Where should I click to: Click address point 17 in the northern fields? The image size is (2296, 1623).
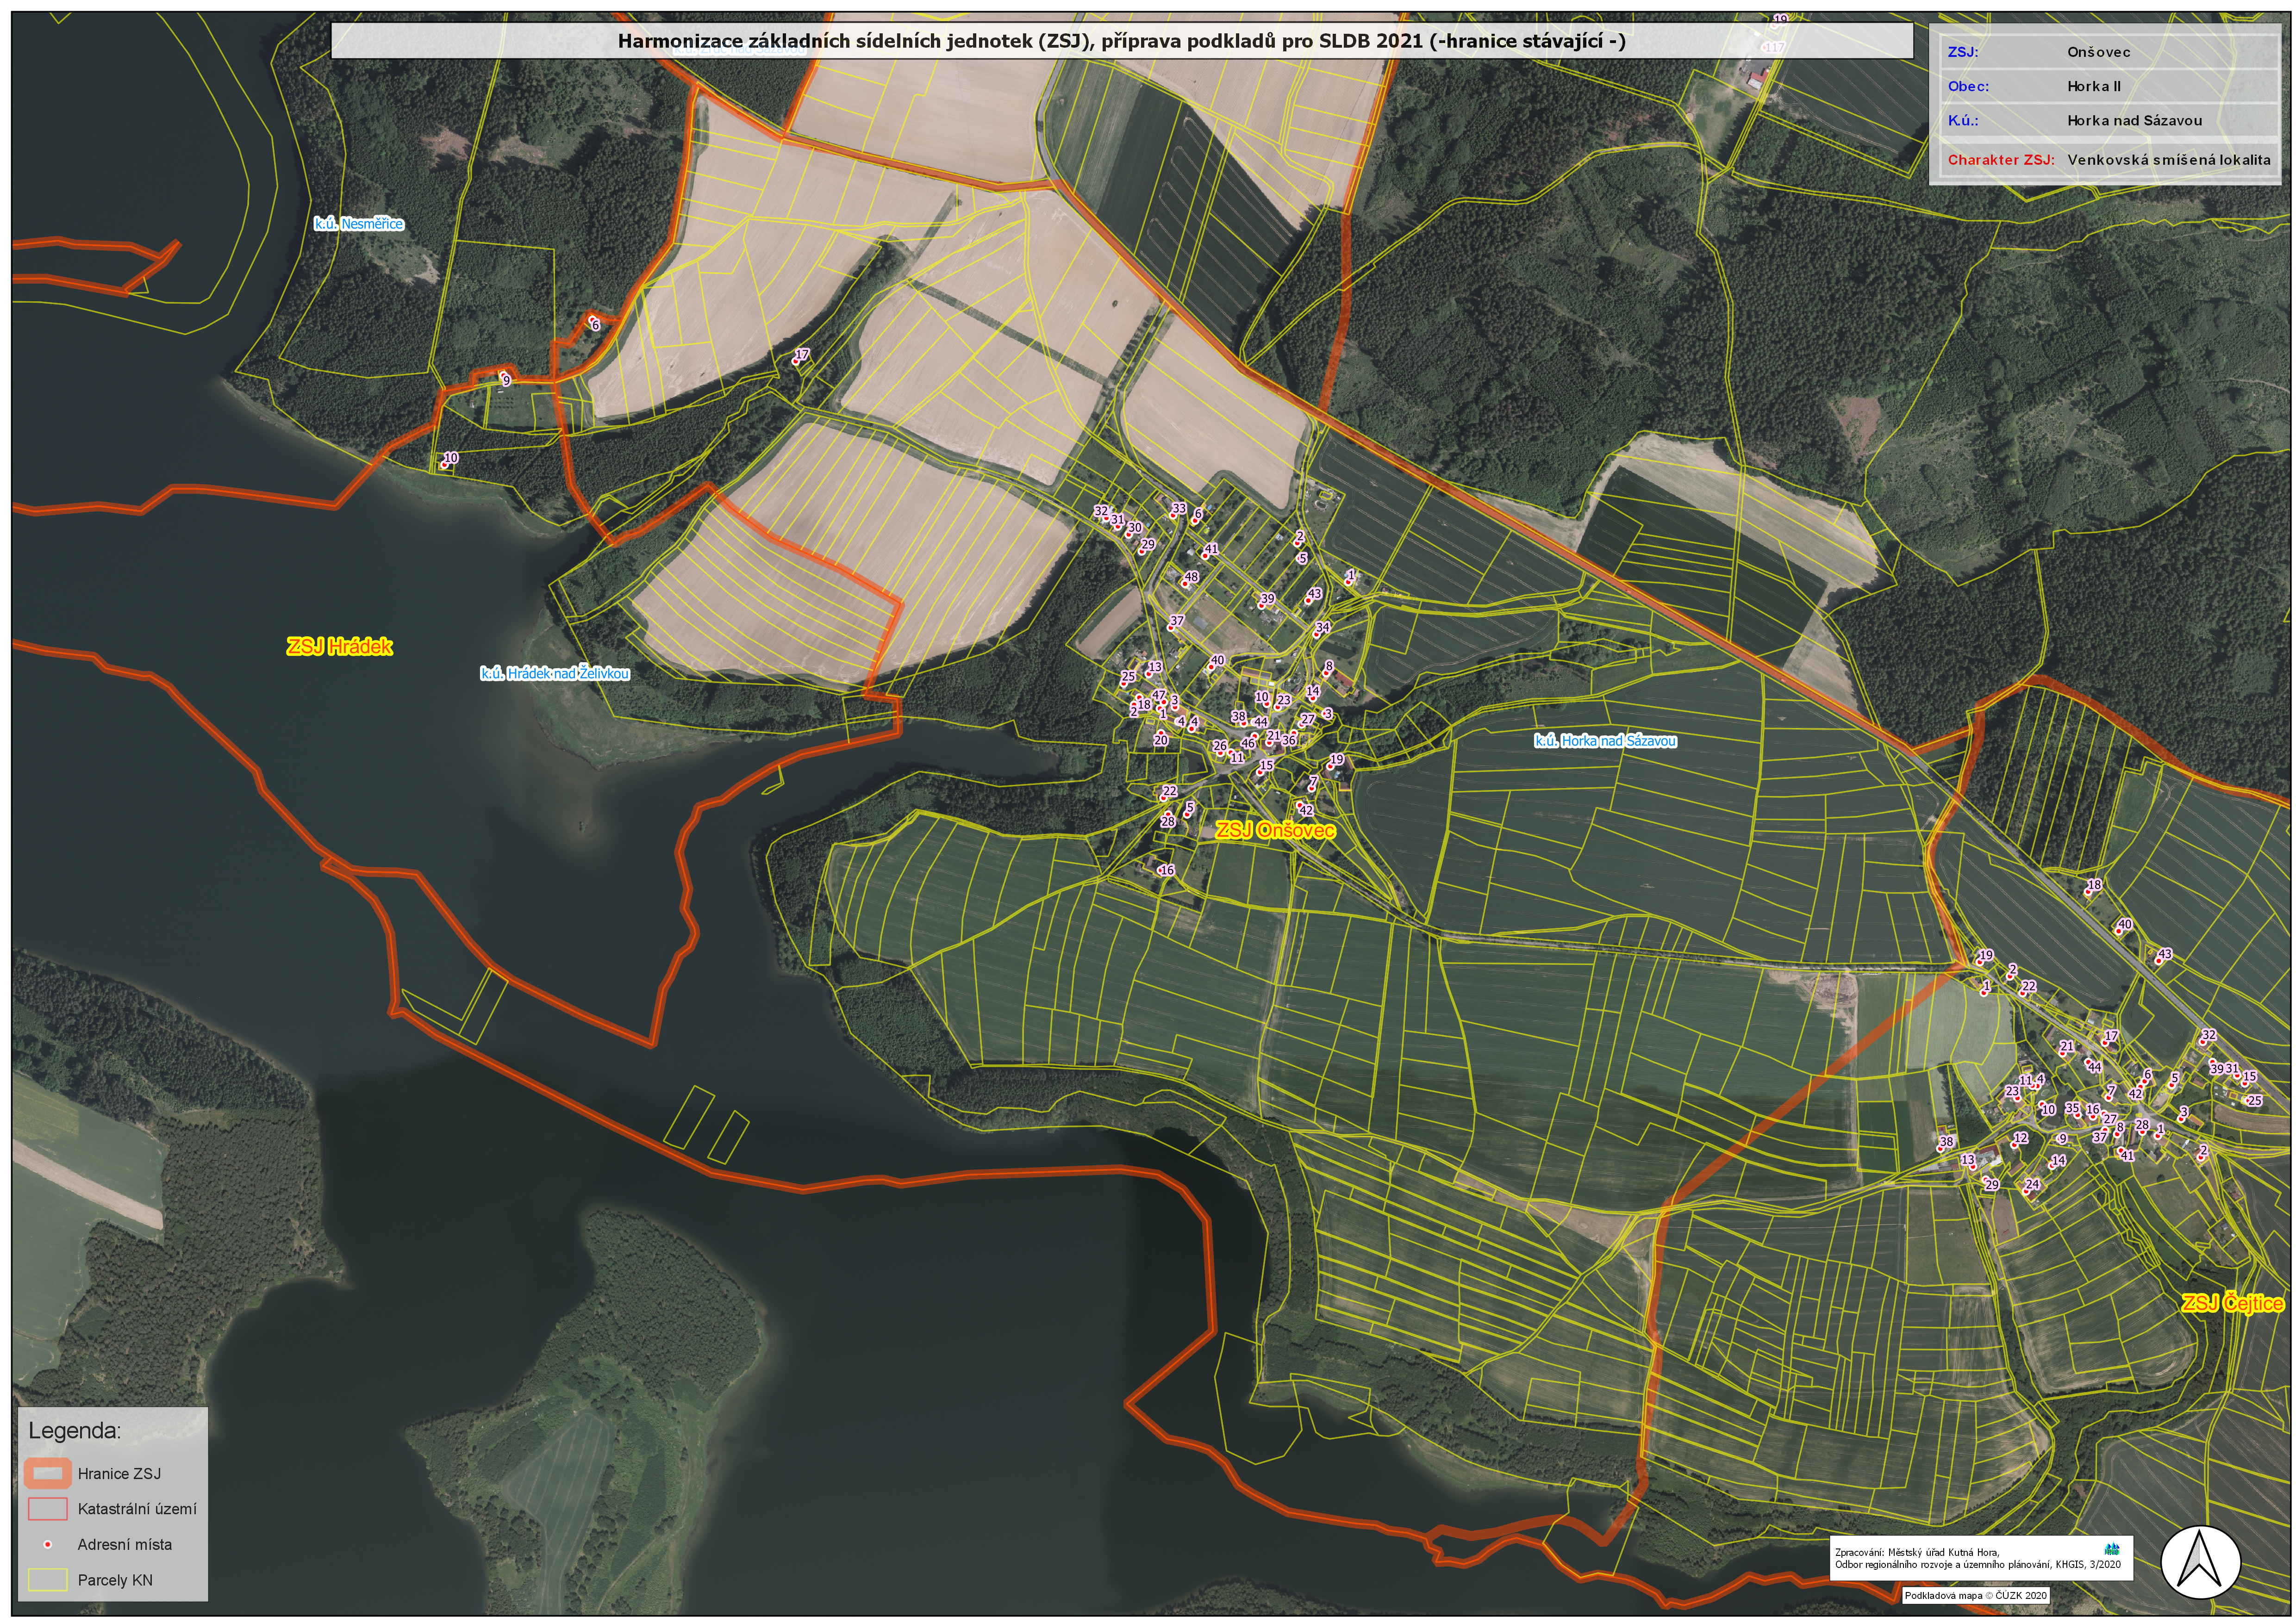point(797,361)
